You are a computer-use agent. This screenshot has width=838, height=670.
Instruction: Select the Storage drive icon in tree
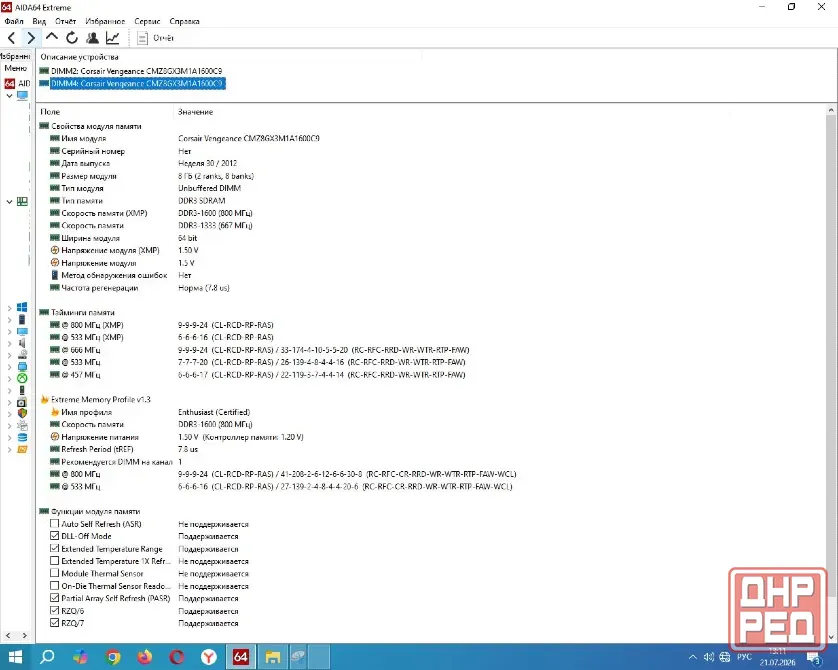(22, 354)
